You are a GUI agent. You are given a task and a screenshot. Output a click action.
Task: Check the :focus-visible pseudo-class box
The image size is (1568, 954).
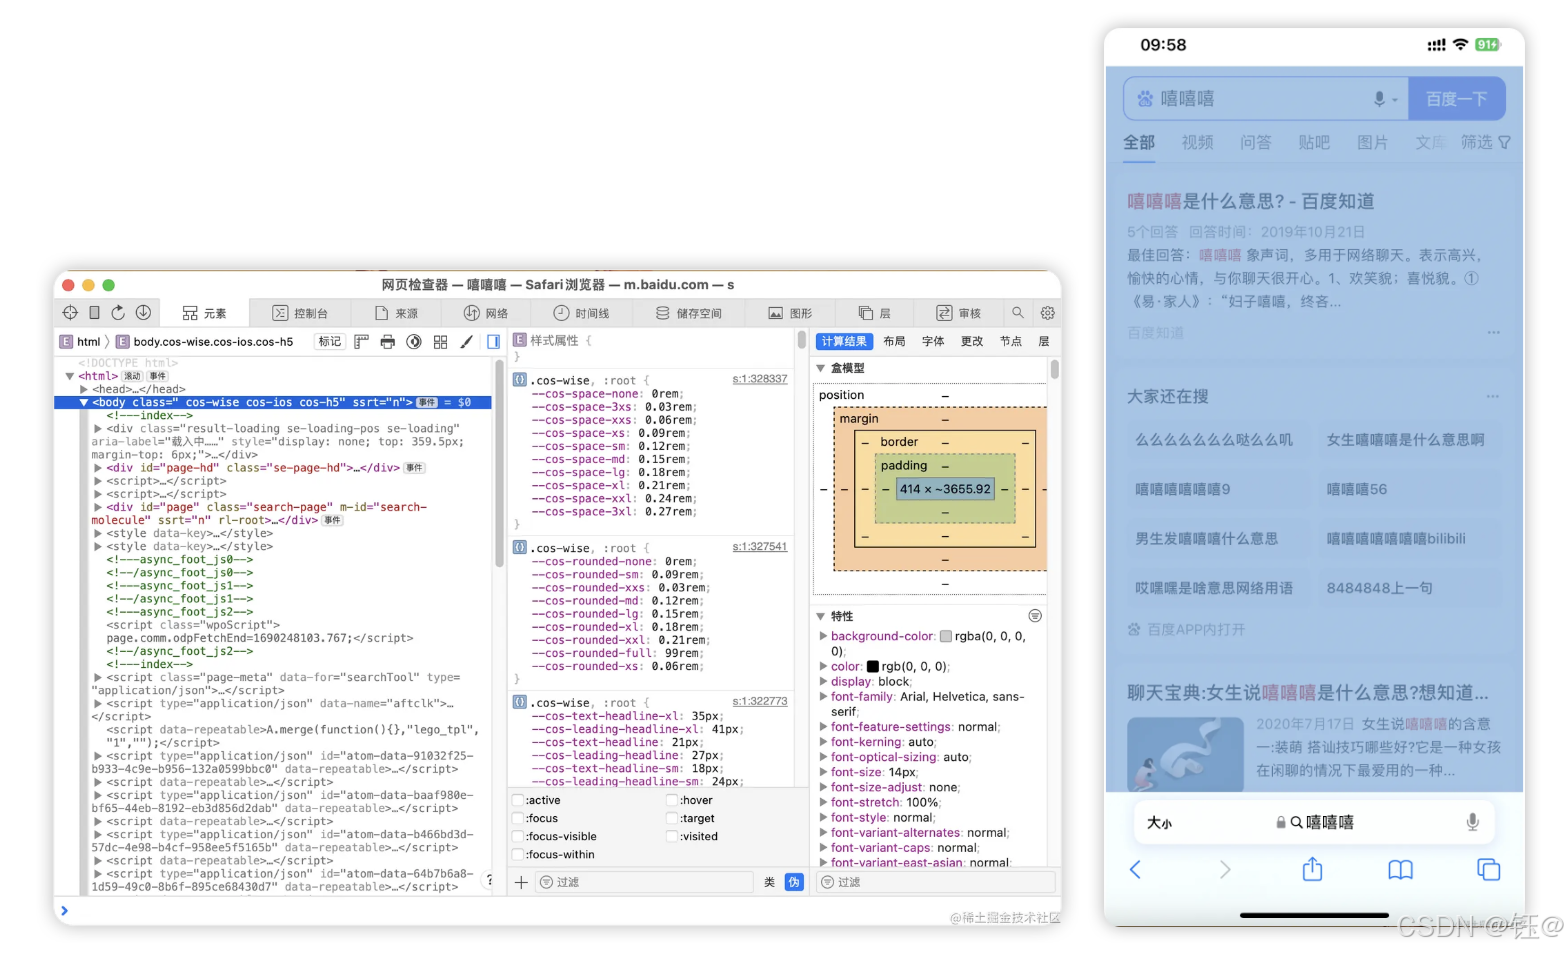point(519,836)
